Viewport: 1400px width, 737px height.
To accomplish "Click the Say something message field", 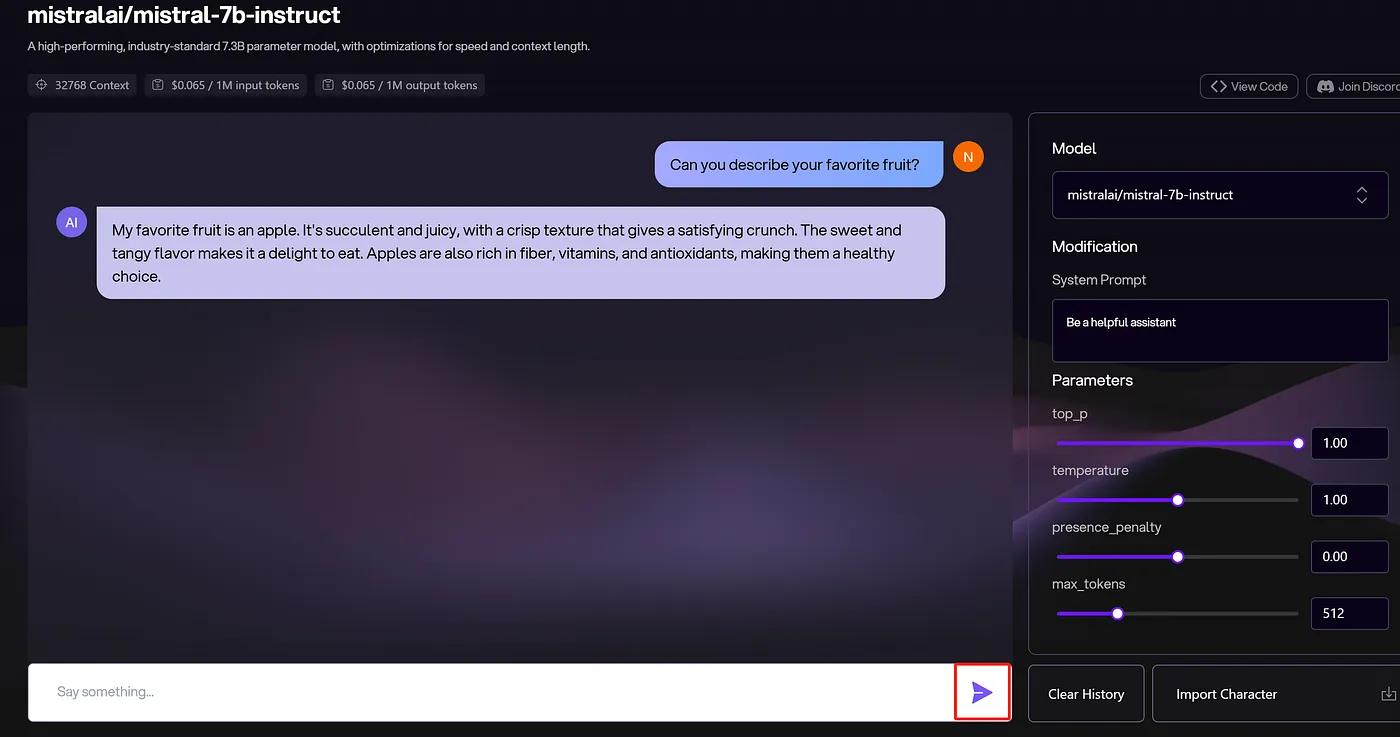I will (491, 692).
